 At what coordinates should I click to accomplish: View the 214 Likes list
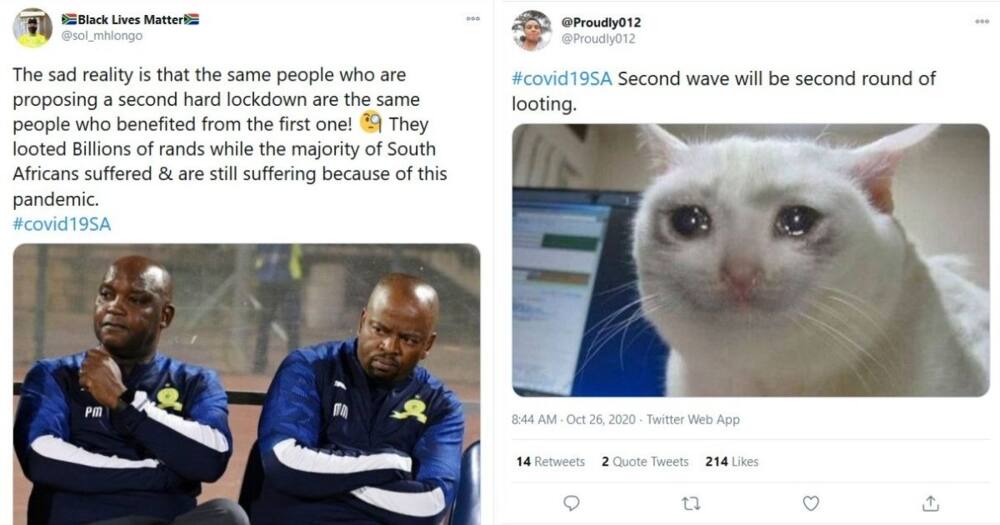click(732, 461)
